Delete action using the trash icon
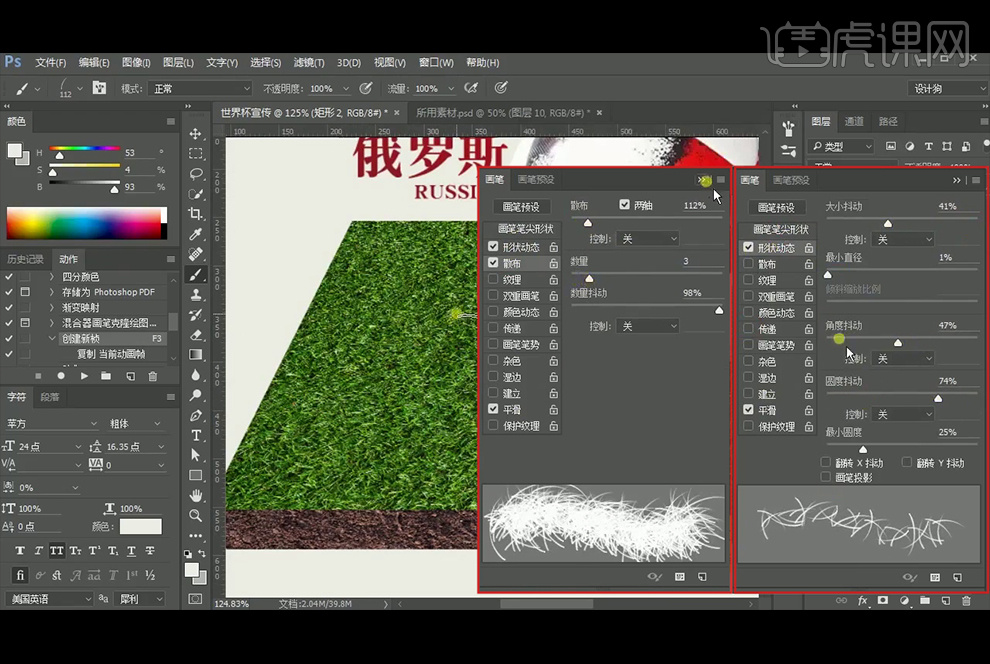This screenshot has height=664, width=990. point(153,376)
